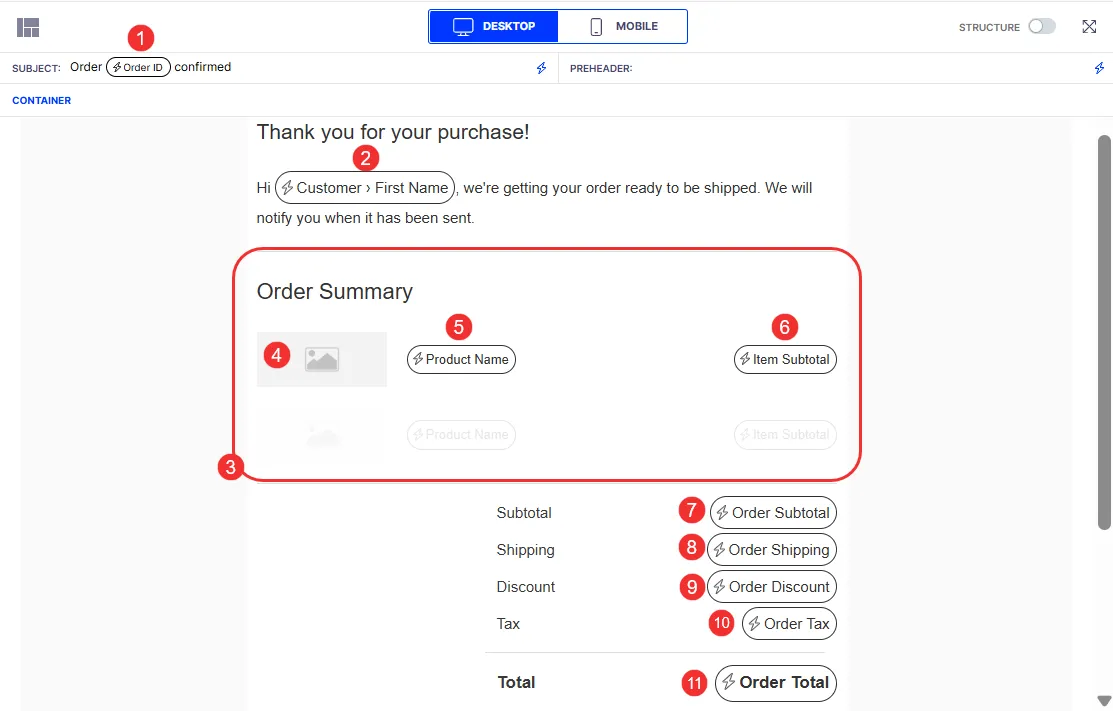Select the Product Name dynamic tag

(x=461, y=360)
